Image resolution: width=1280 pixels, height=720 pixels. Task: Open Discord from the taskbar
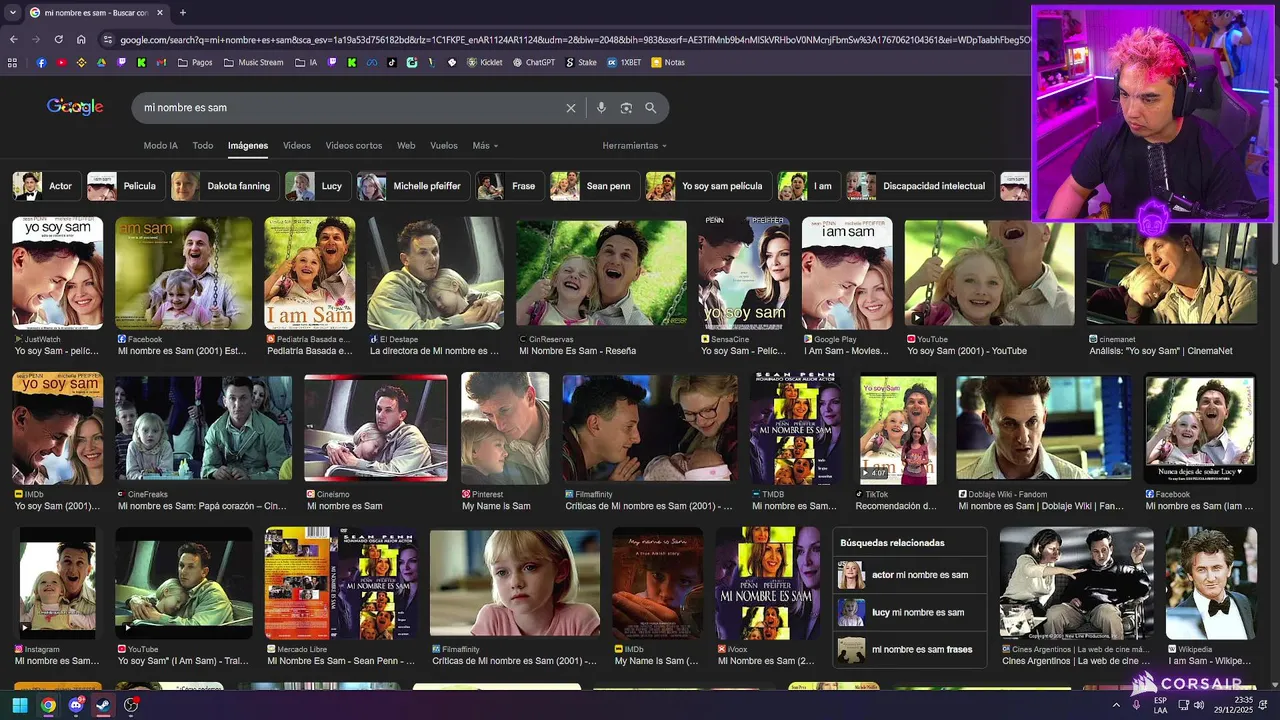coord(76,705)
